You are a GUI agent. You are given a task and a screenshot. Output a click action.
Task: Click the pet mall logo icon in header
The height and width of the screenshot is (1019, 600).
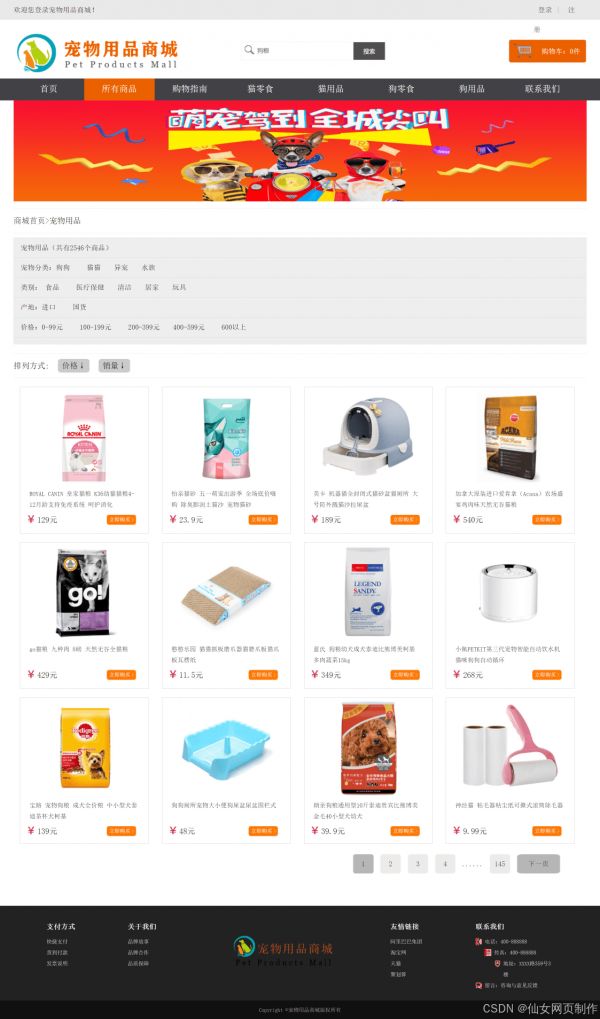(36, 53)
